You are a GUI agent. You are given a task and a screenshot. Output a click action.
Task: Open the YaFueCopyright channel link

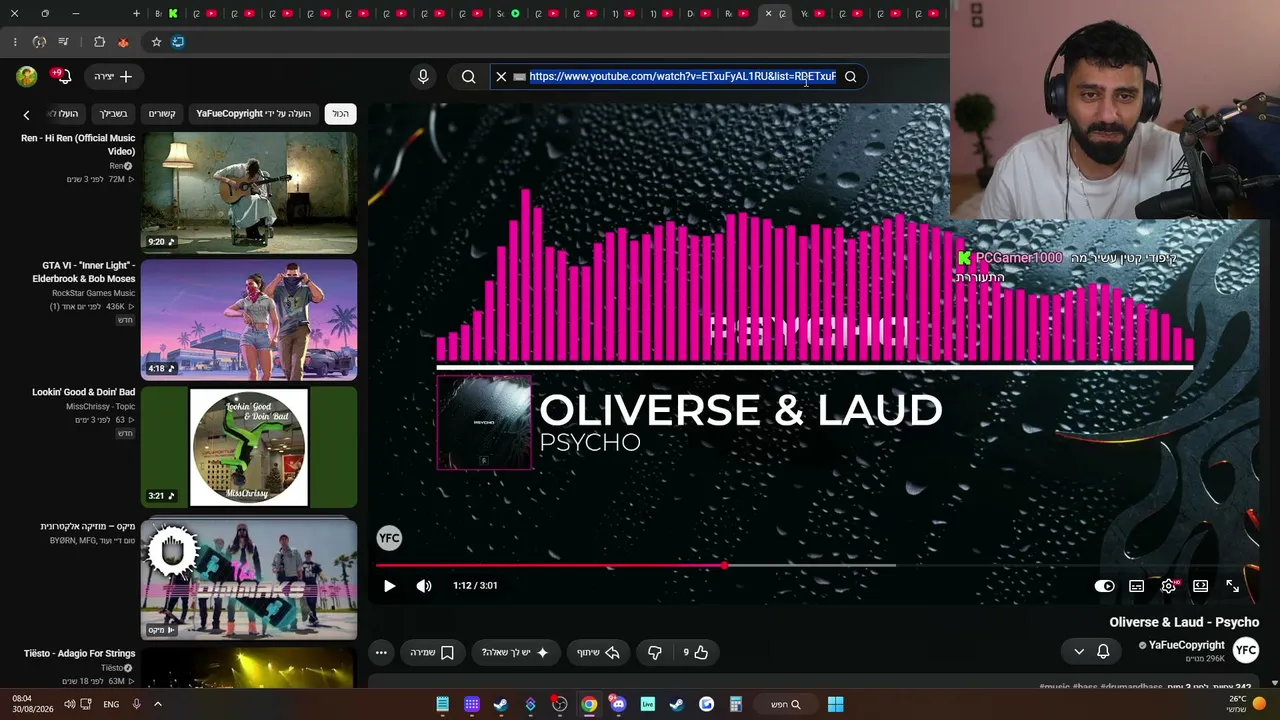pyautogui.click(x=1187, y=645)
